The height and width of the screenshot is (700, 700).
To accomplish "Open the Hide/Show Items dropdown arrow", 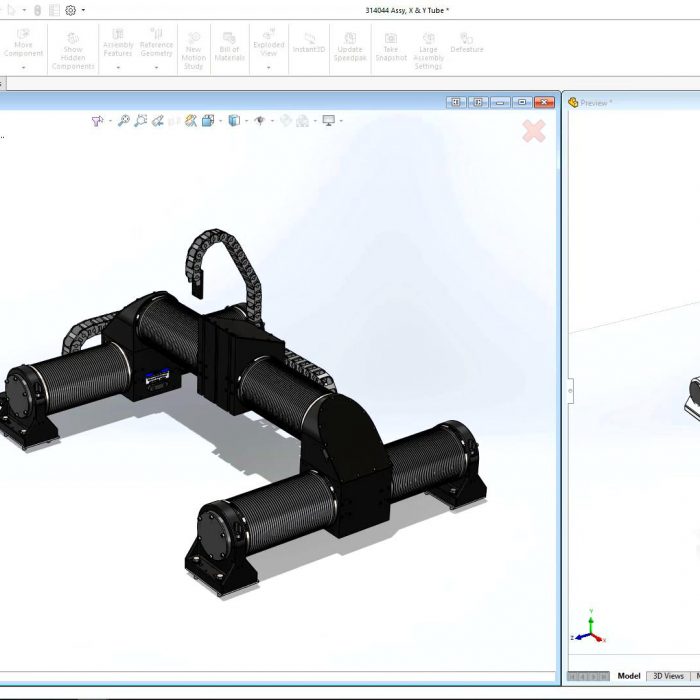I will pyautogui.click(x=272, y=121).
